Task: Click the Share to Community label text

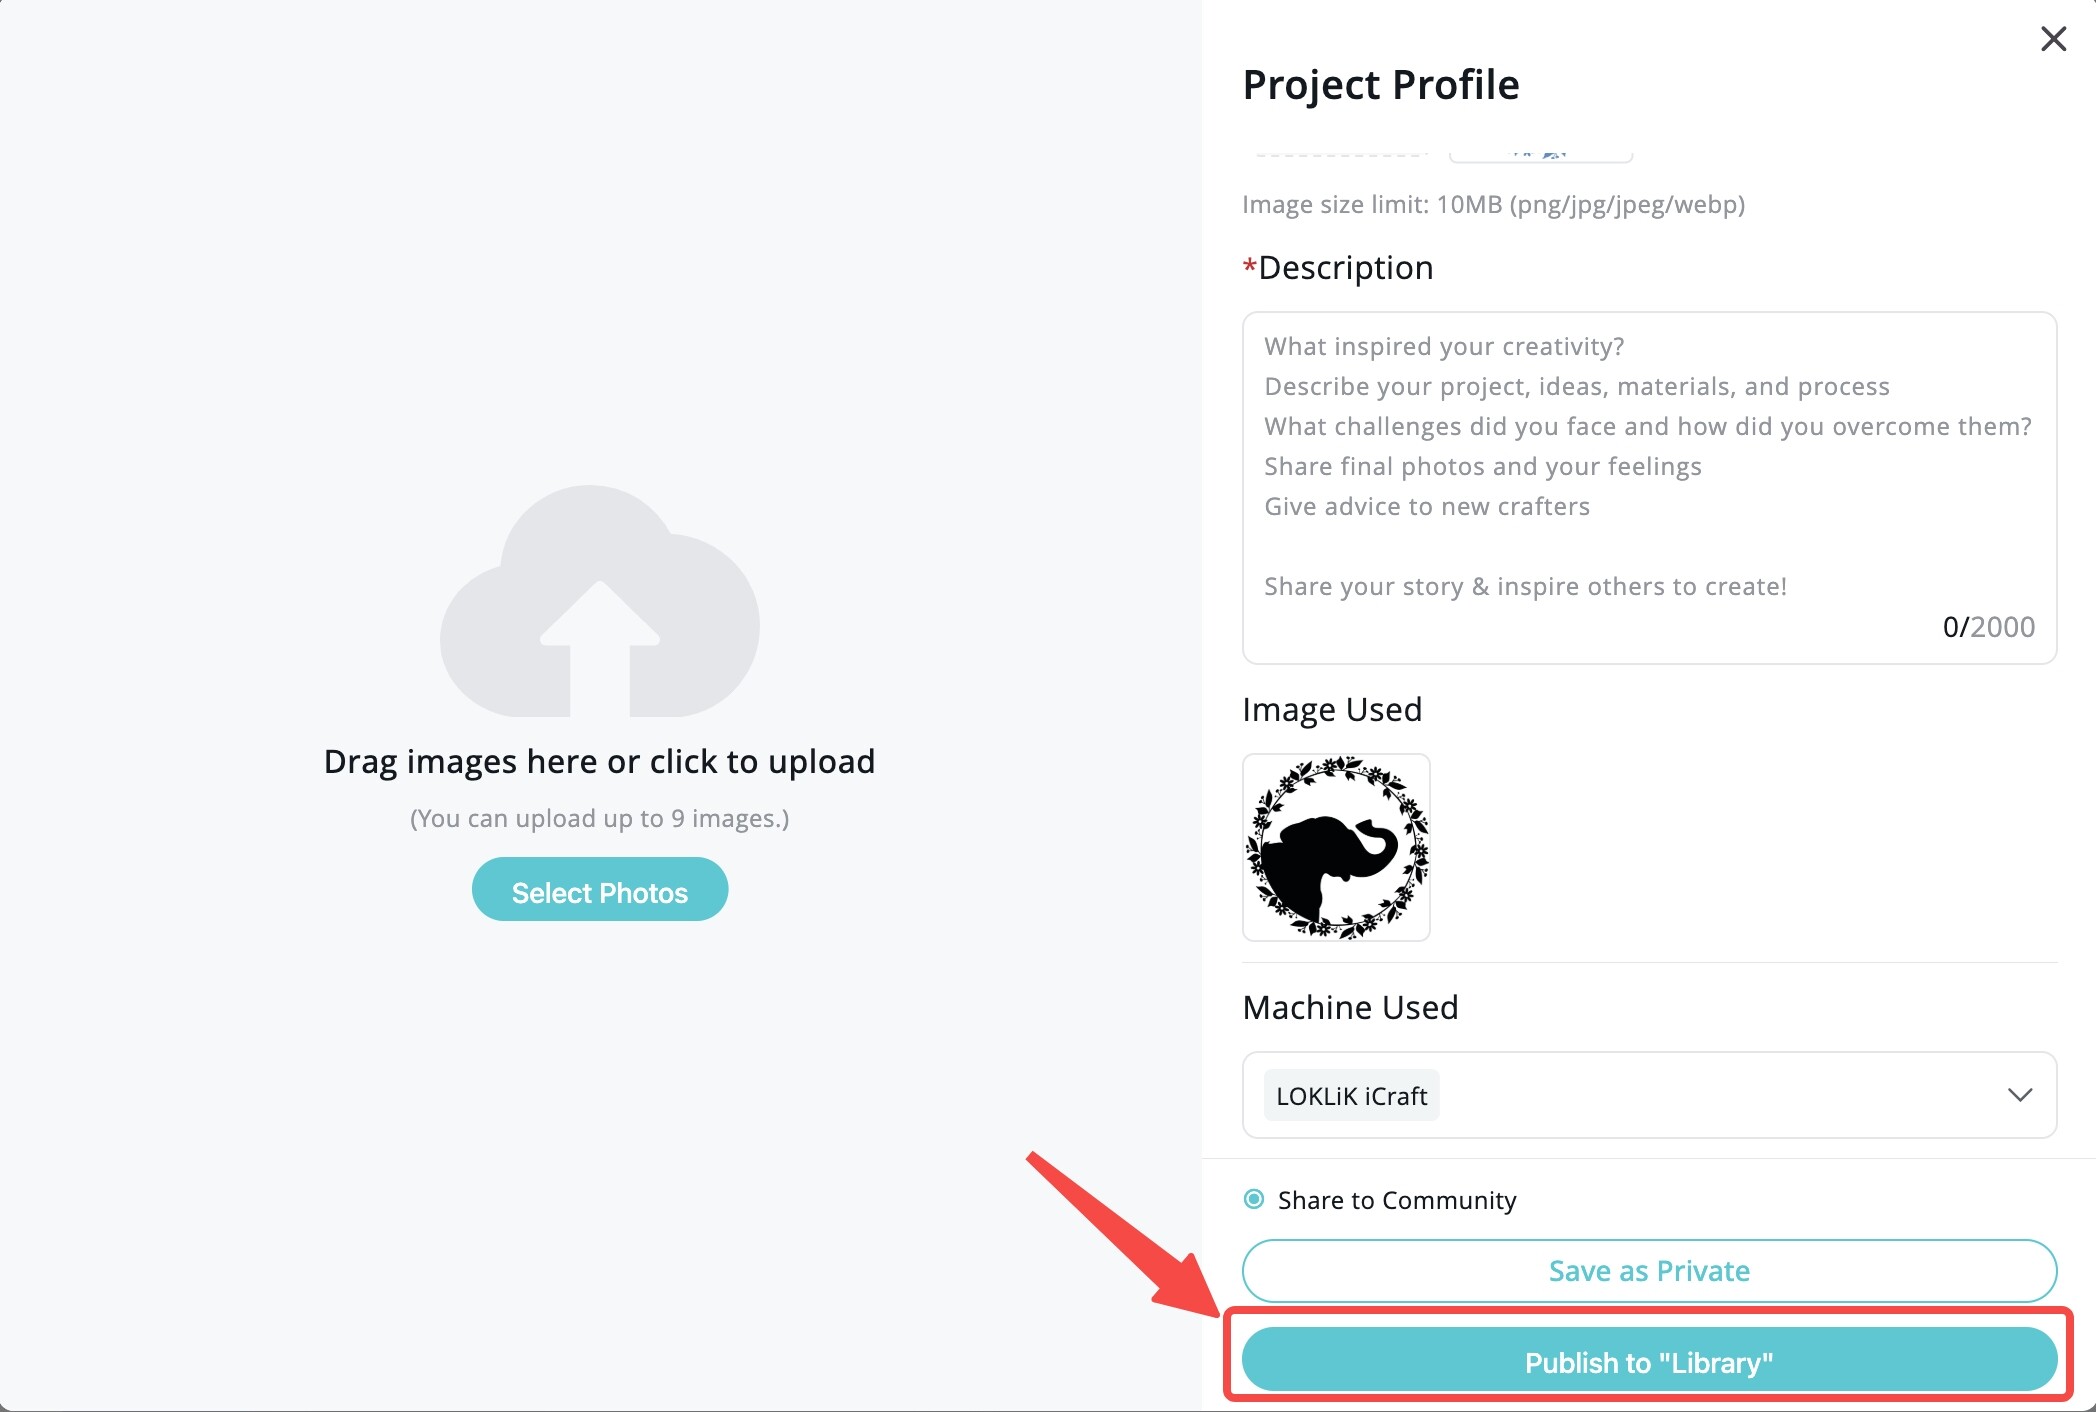Action: tap(1397, 1200)
